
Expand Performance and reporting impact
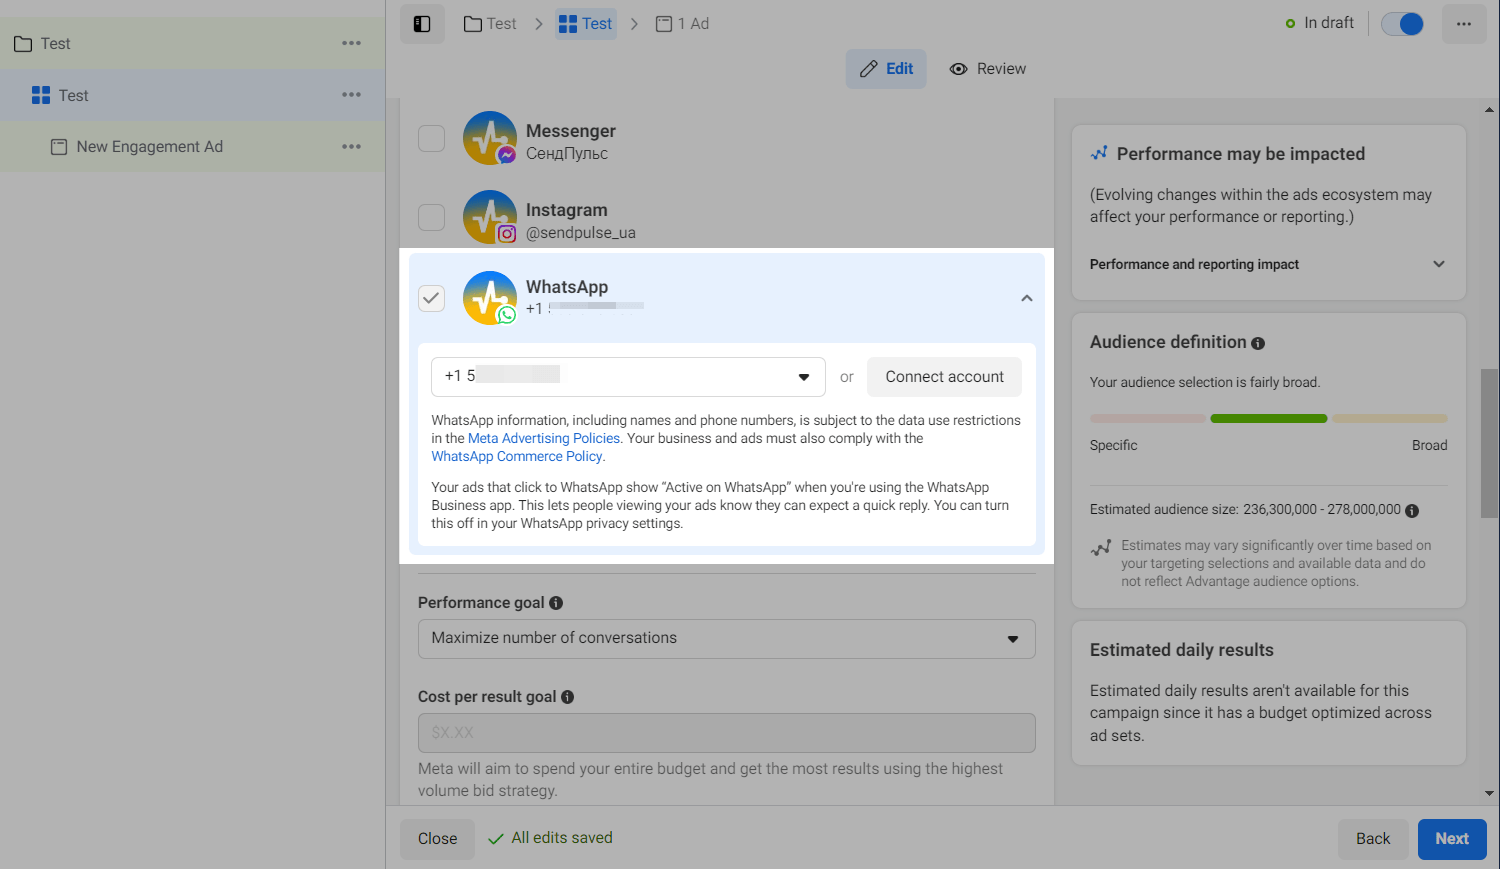(1268, 265)
